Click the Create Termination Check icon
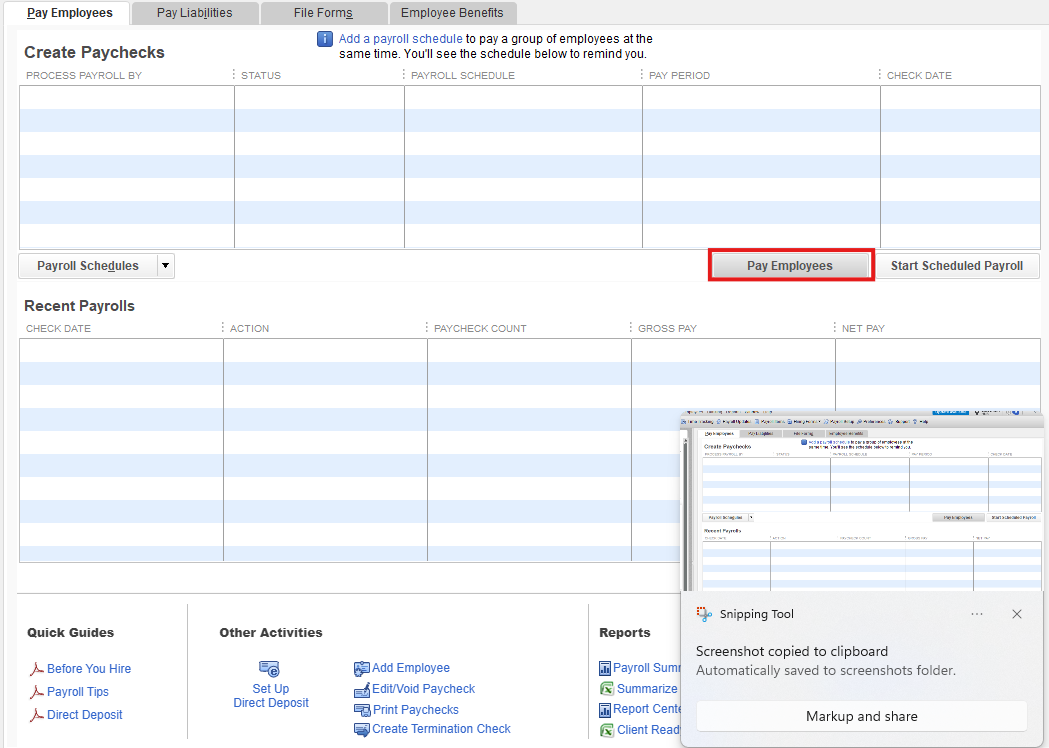 (x=362, y=730)
